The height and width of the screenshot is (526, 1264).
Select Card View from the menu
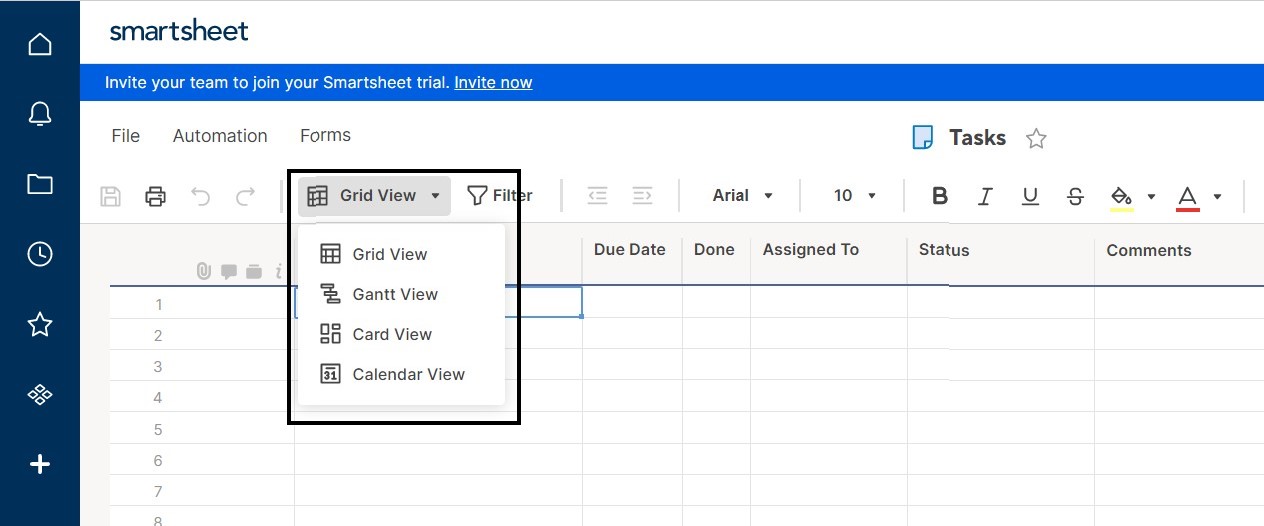coord(401,334)
